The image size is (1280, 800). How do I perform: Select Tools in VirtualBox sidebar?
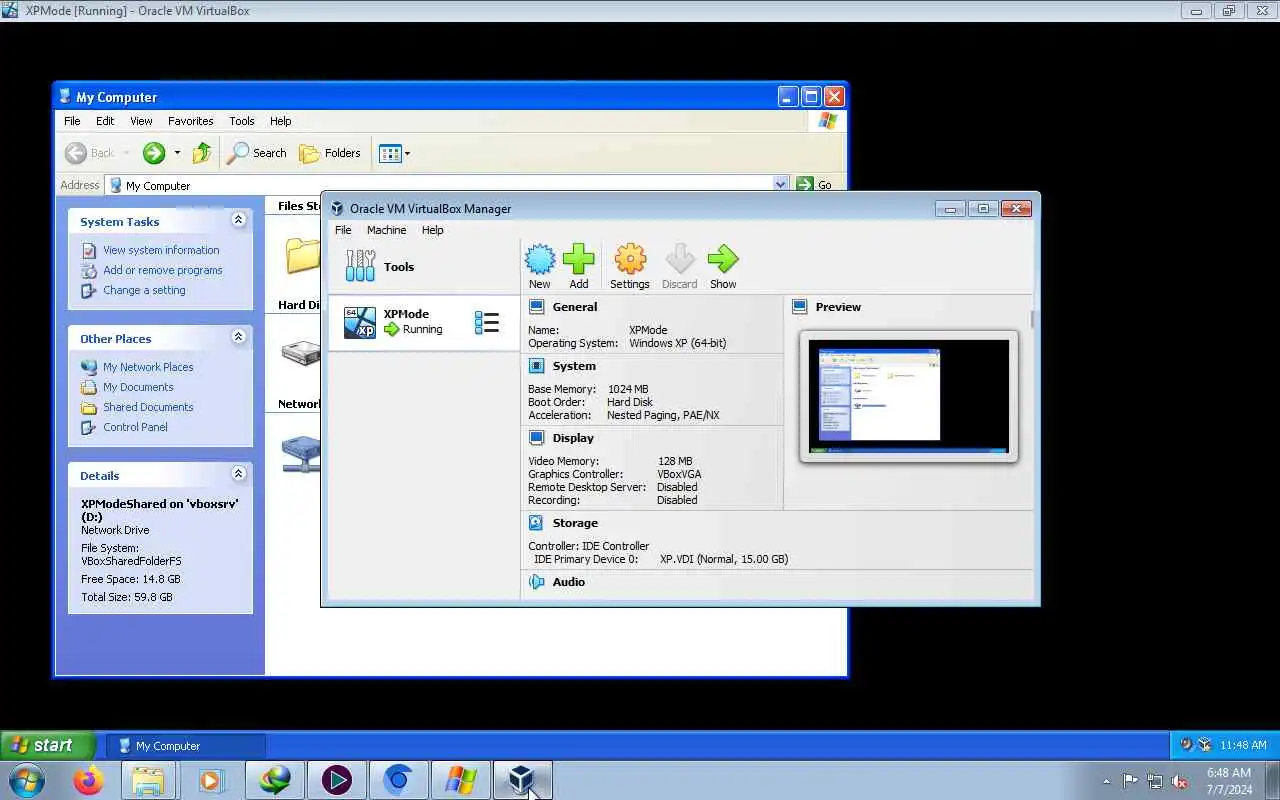pyautogui.click(x=424, y=267)
